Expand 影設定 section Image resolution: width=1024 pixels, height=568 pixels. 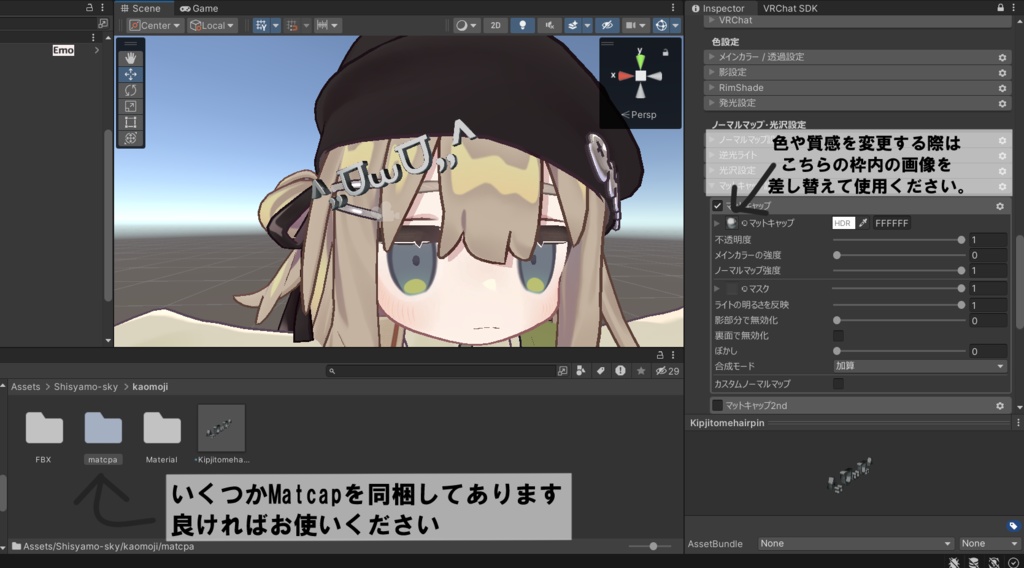712,72
